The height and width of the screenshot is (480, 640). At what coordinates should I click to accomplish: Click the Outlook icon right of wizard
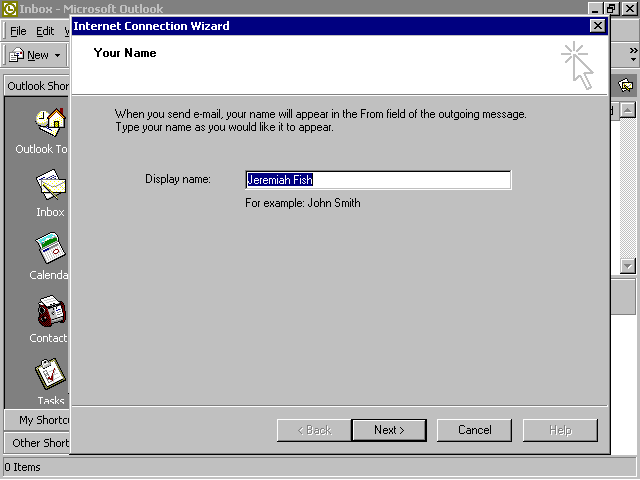(625, 85)
